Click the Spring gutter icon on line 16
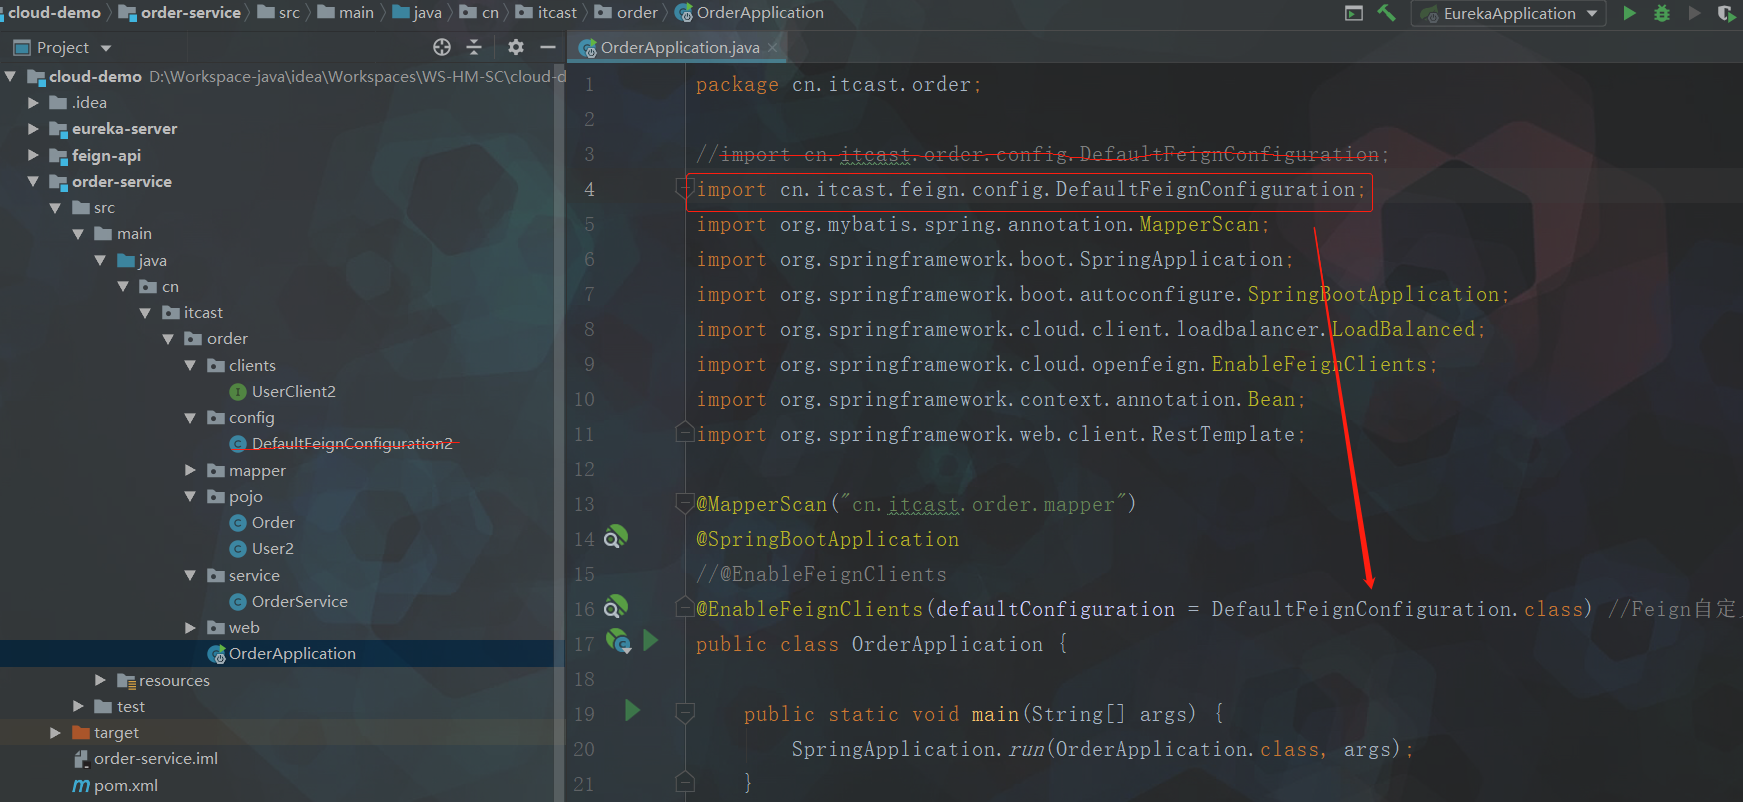This screenshot has width=1743, height=802. (x=616, y=607)
